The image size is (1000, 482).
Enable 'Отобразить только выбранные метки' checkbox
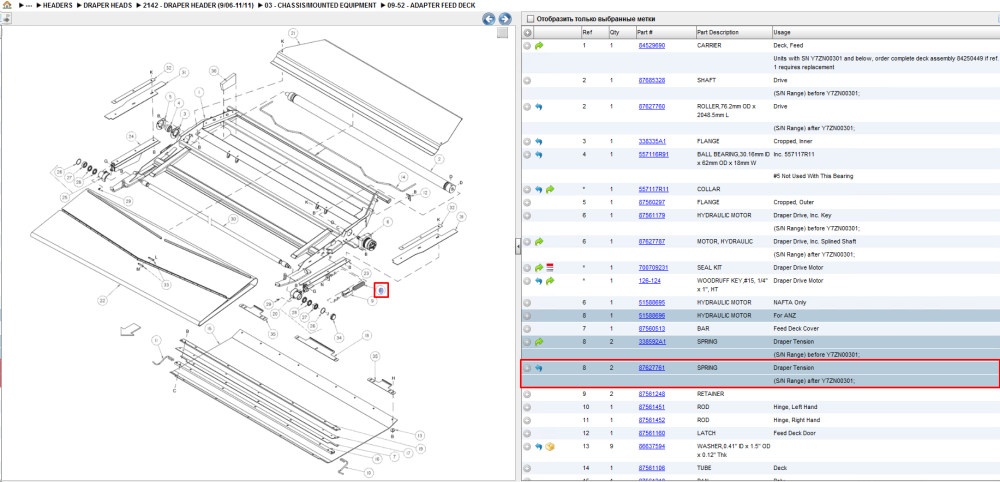coord(531,19)
